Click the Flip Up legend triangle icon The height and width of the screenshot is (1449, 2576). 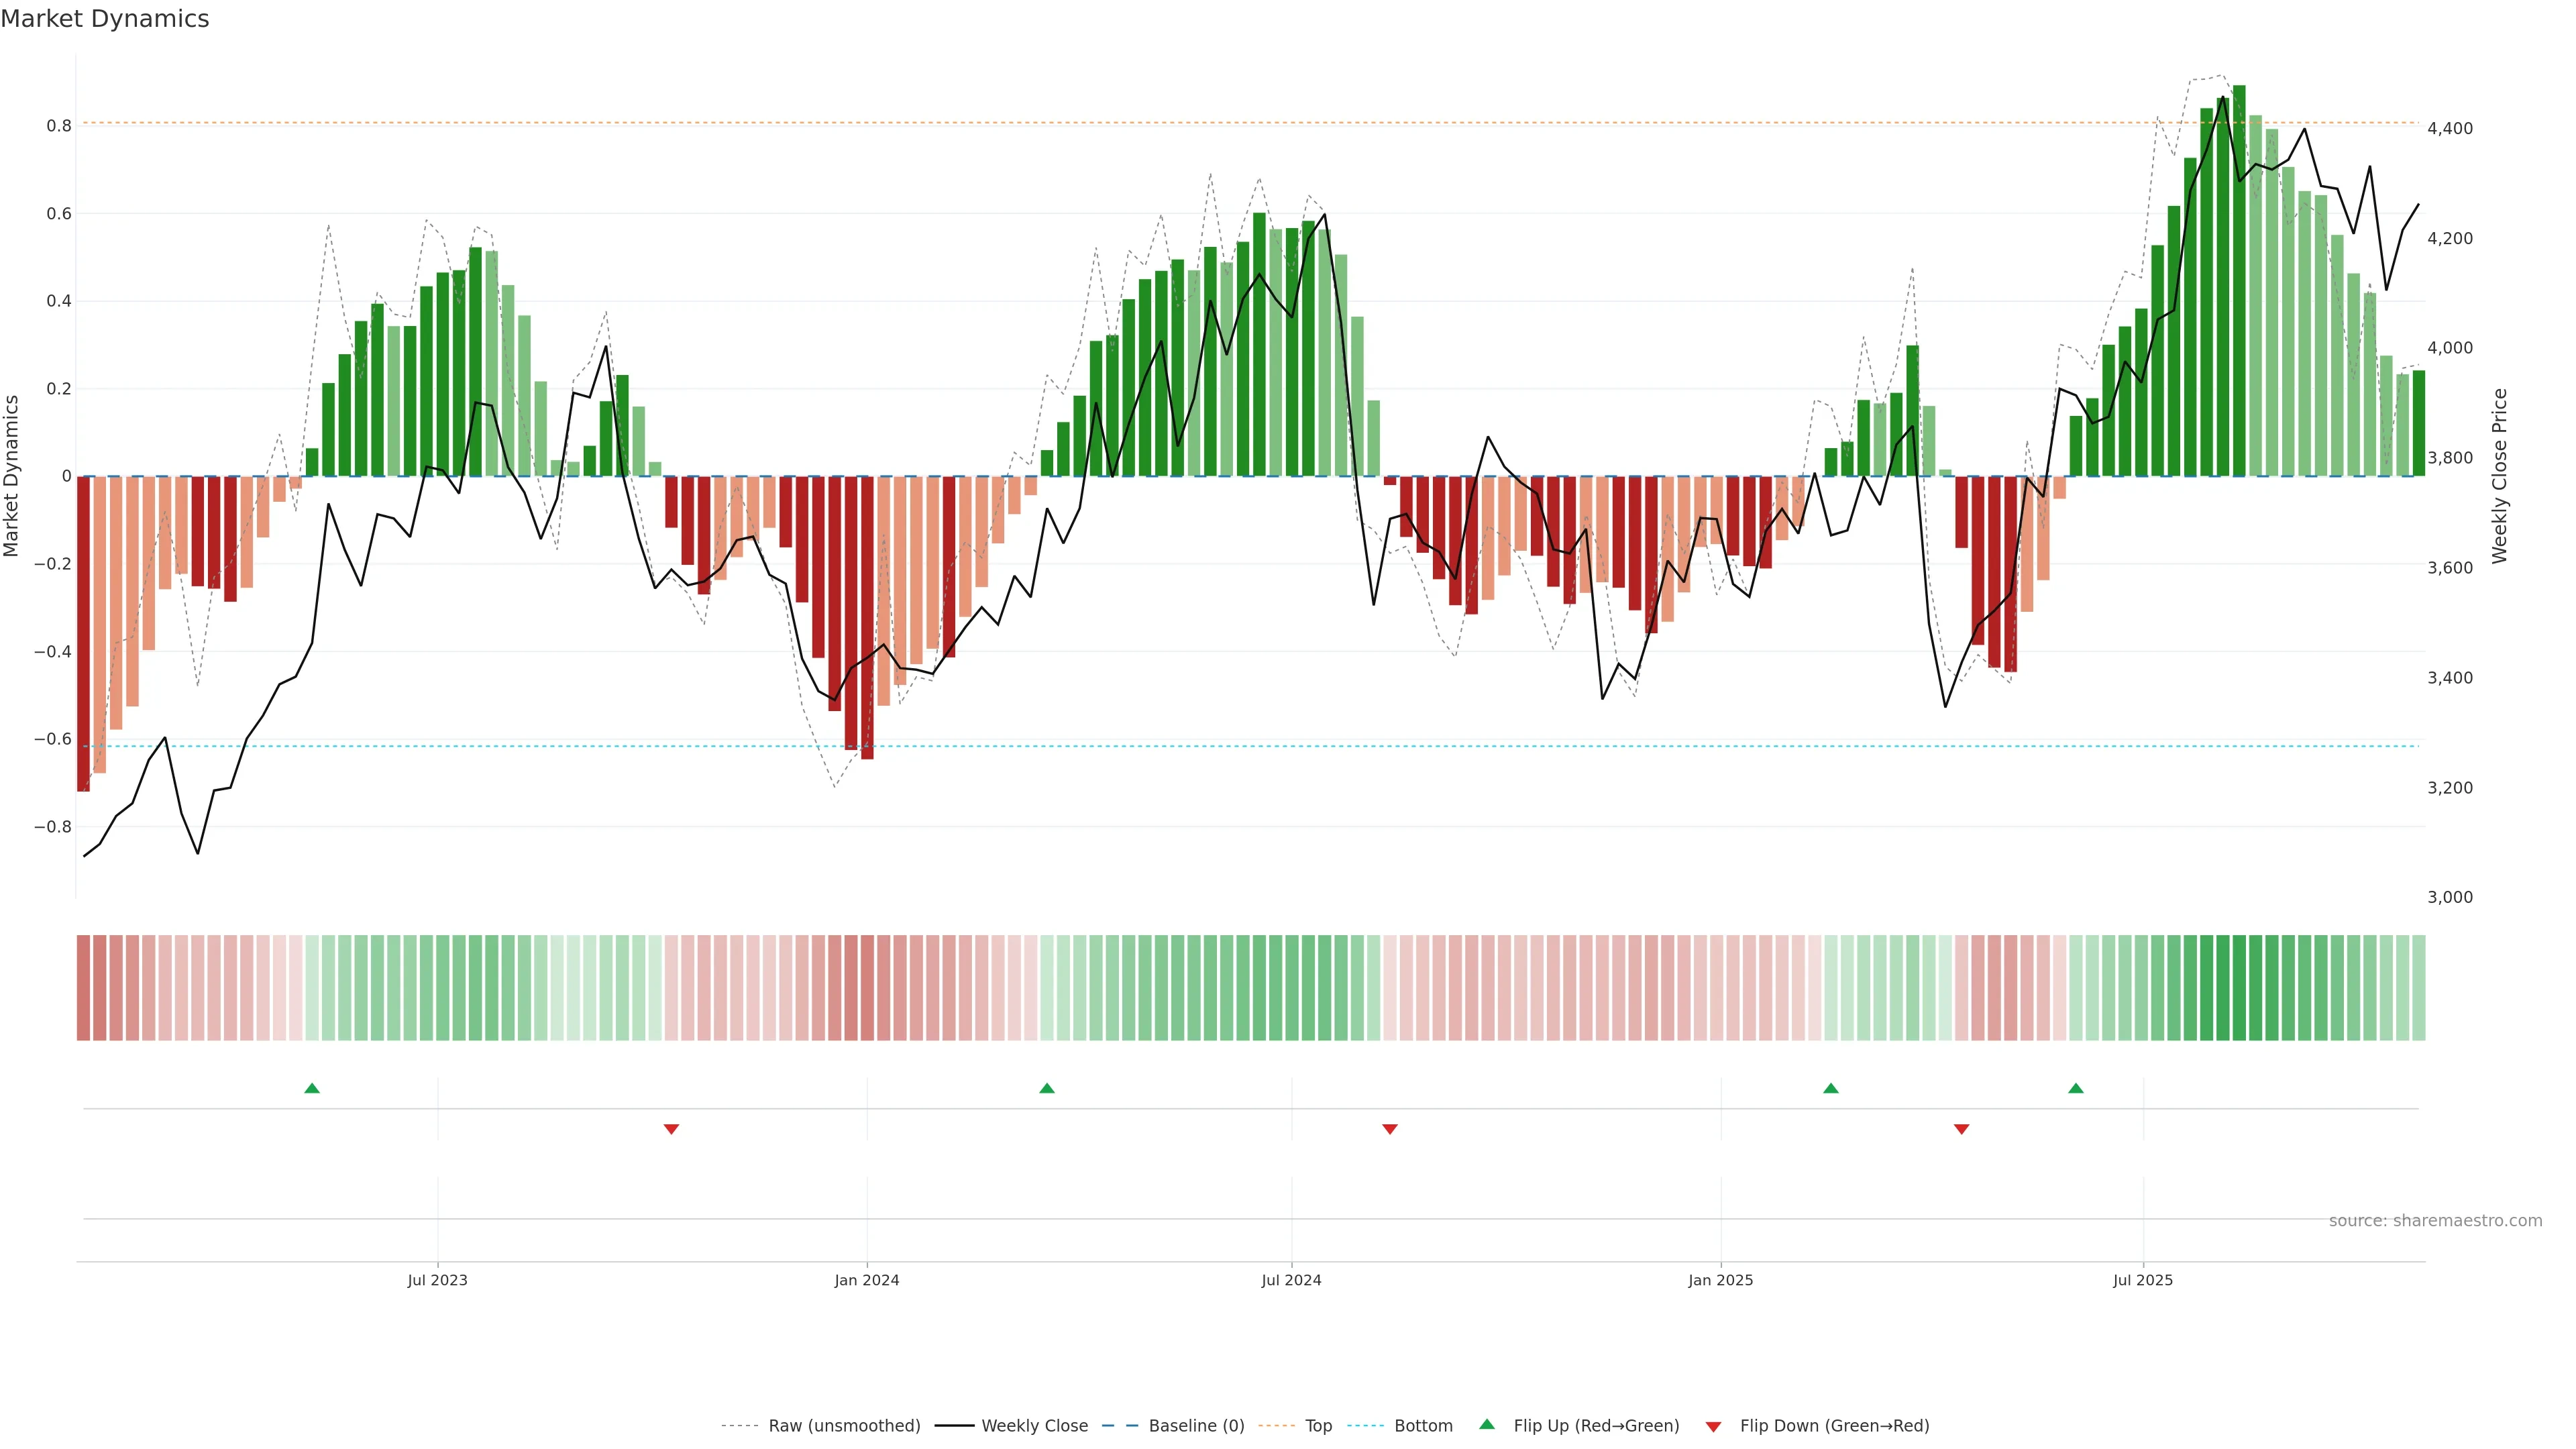tap(1487, 1424)
